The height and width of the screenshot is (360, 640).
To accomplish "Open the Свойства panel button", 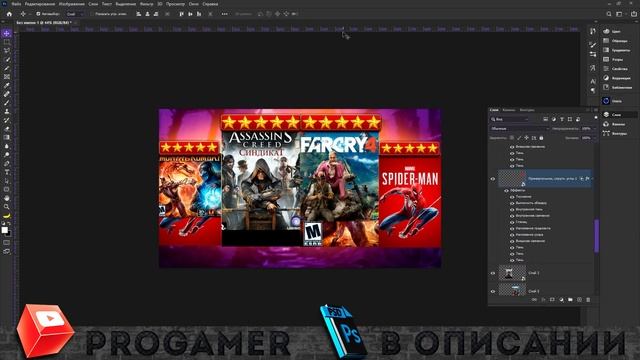I will pos(617,69).
